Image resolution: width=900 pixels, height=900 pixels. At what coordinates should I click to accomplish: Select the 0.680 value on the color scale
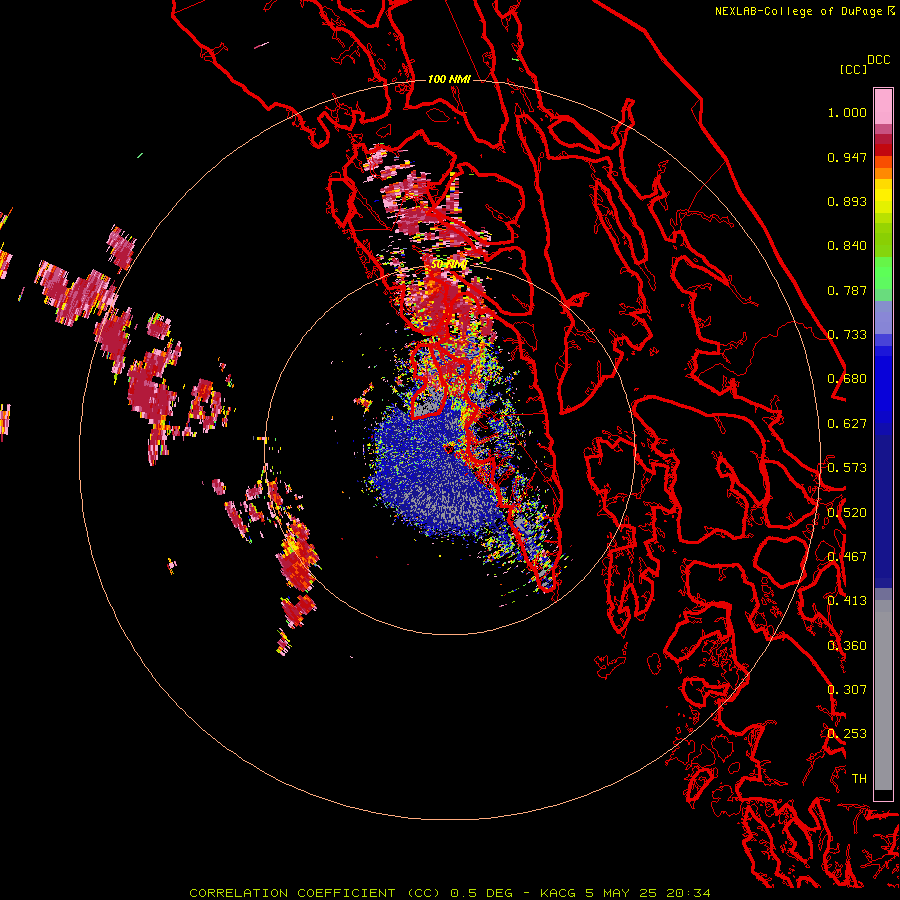[x=847, y=379]
